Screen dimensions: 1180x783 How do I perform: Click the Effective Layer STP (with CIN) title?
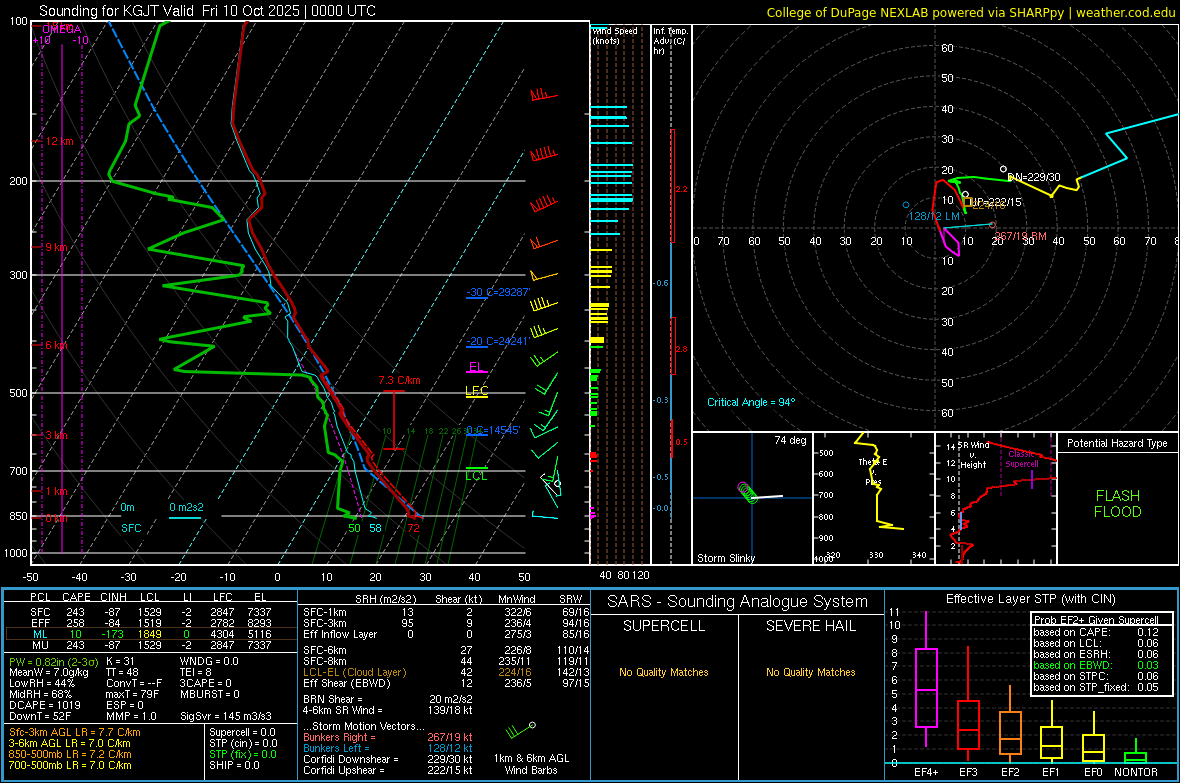coord(1030,599)
